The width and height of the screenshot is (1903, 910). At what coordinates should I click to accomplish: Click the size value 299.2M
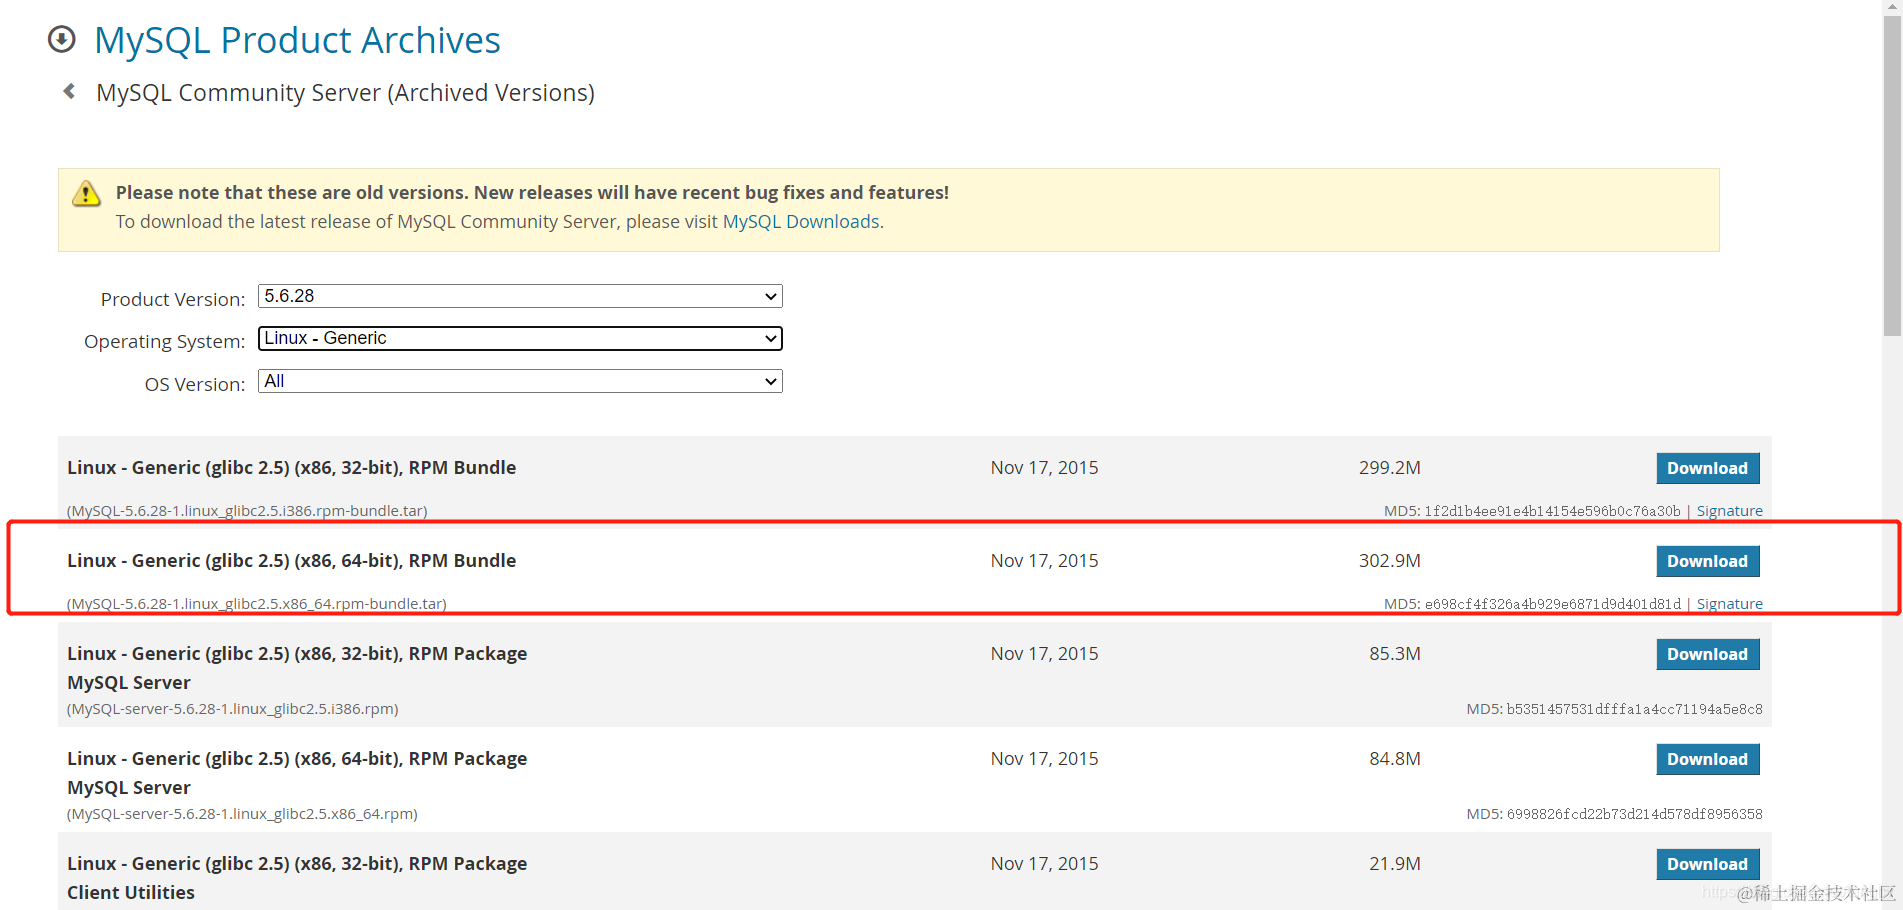click(x=1390, y=468)
